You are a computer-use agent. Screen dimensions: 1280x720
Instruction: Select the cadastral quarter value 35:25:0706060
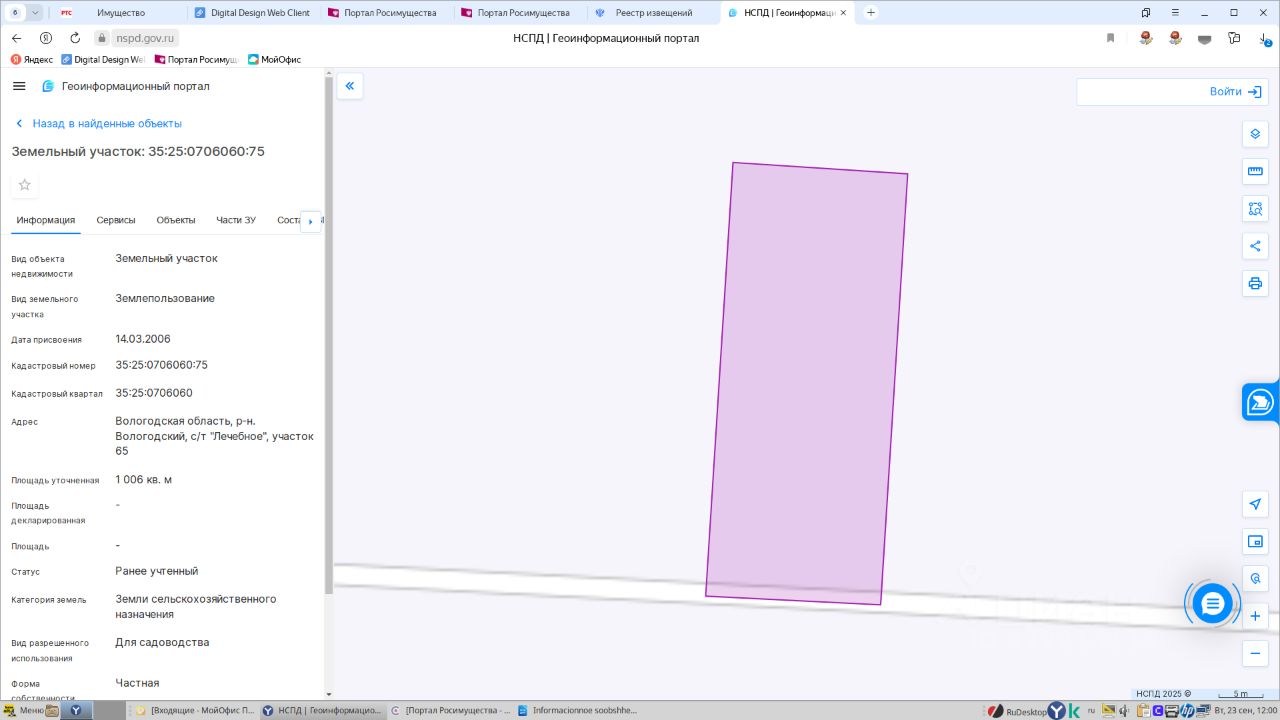coord(154,393)
